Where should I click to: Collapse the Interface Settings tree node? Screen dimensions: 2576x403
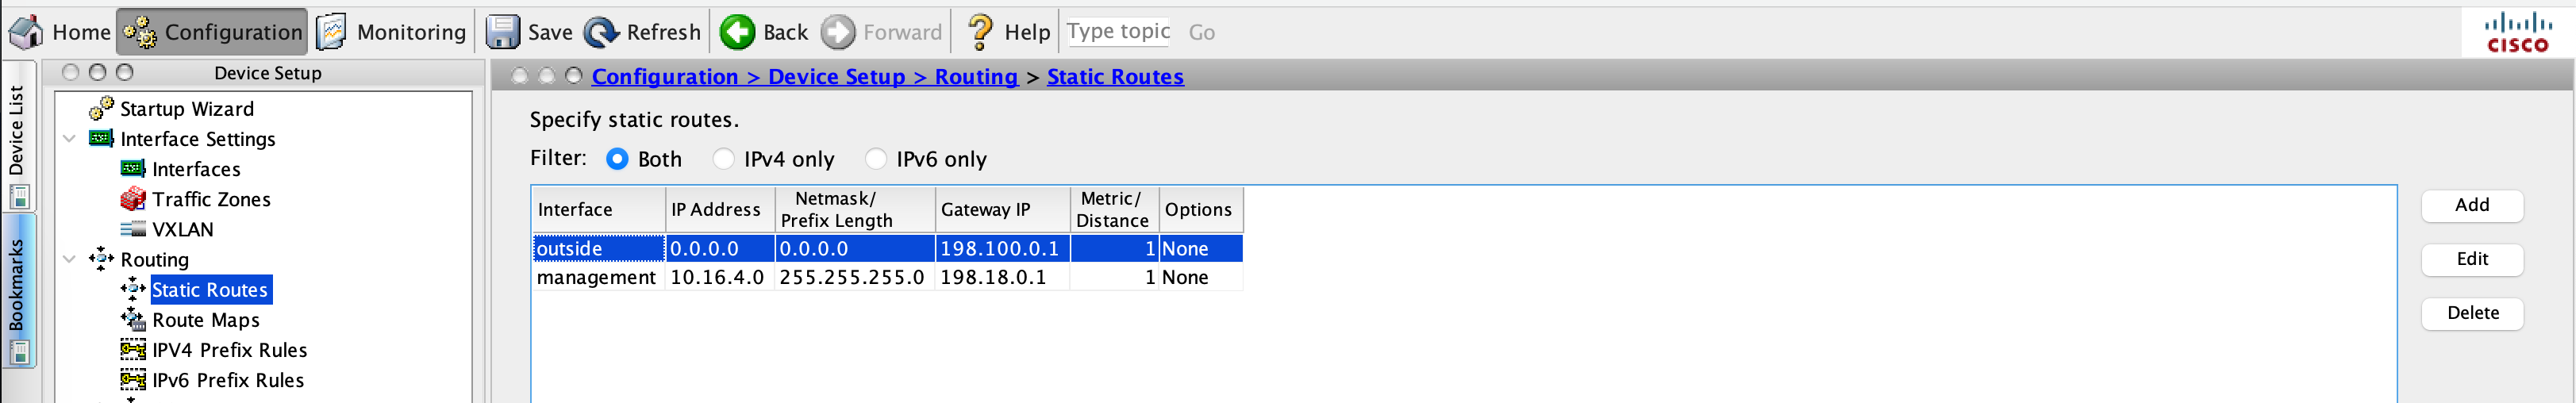click(69, 139)
